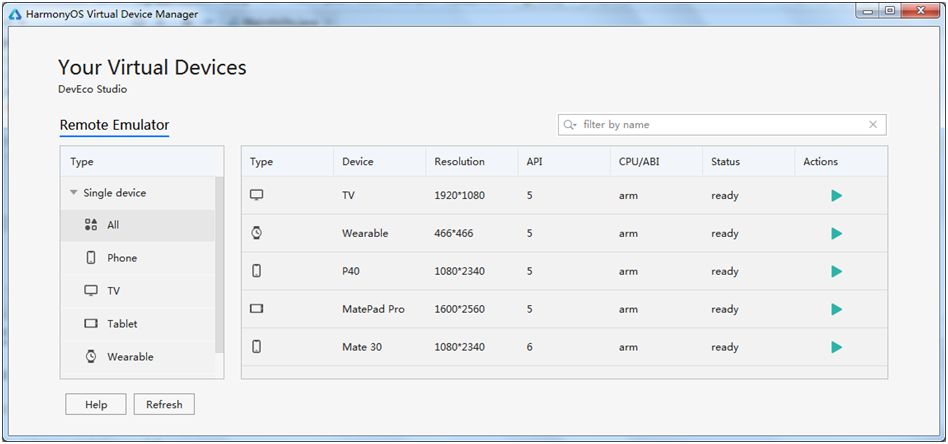
Task: Switch to Remote Emulator tab
Action: pyautogui.click(x=114, y=125)
